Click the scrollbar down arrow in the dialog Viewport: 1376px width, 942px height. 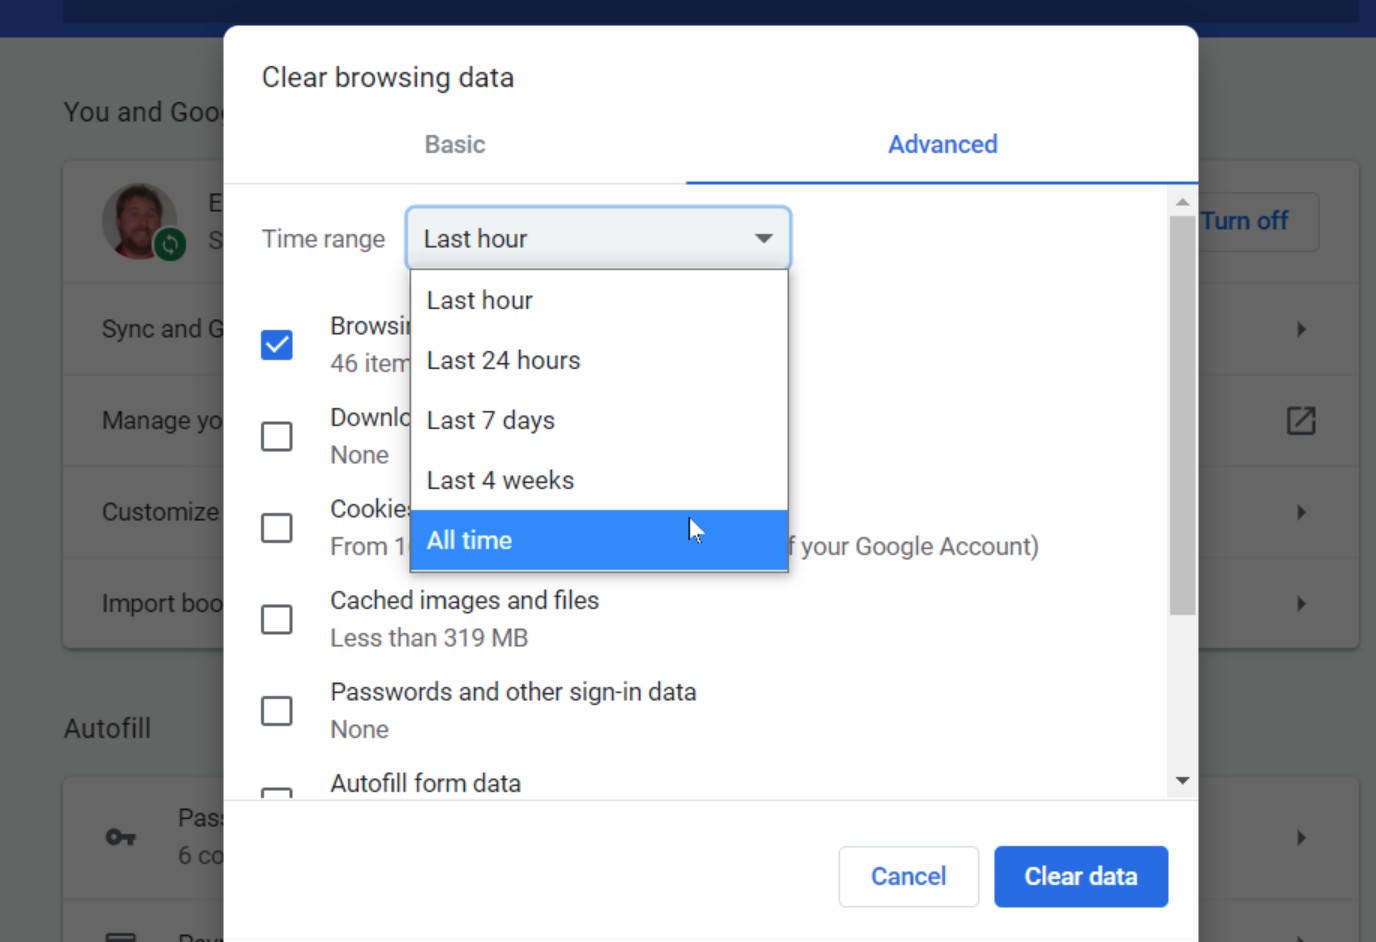(x=1182, y=780)
